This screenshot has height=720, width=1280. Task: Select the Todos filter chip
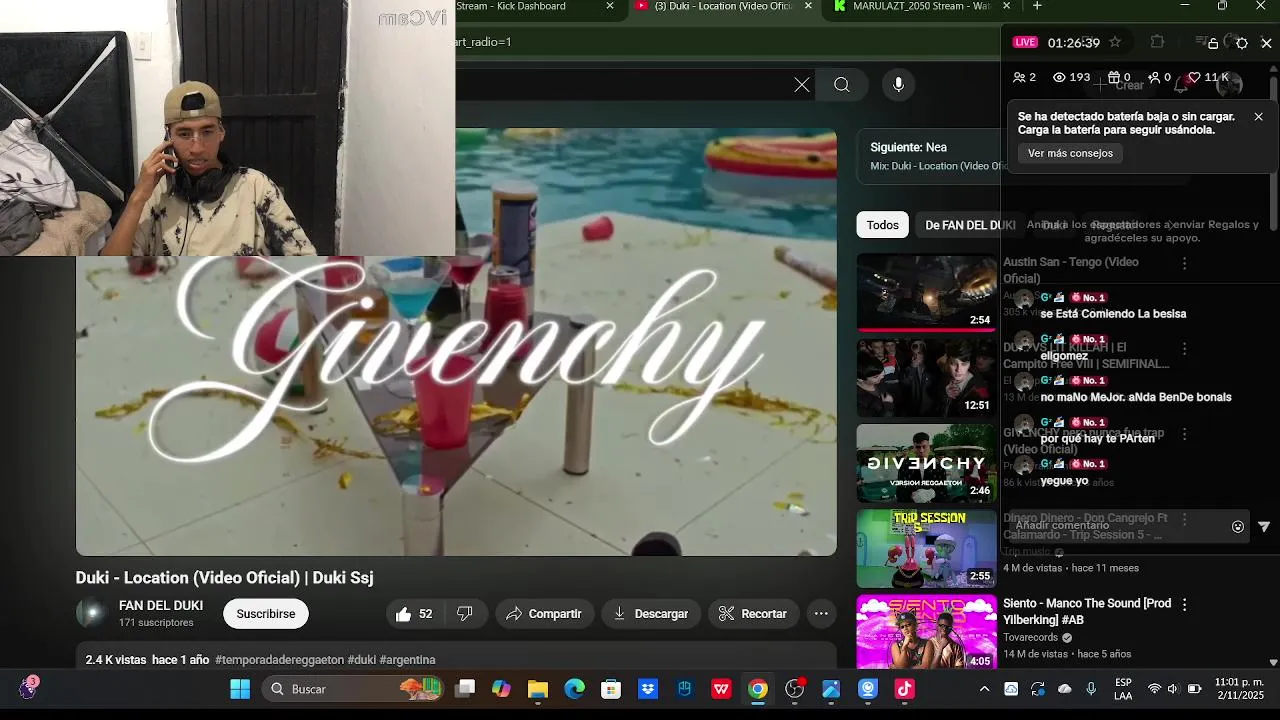[882, 225]
